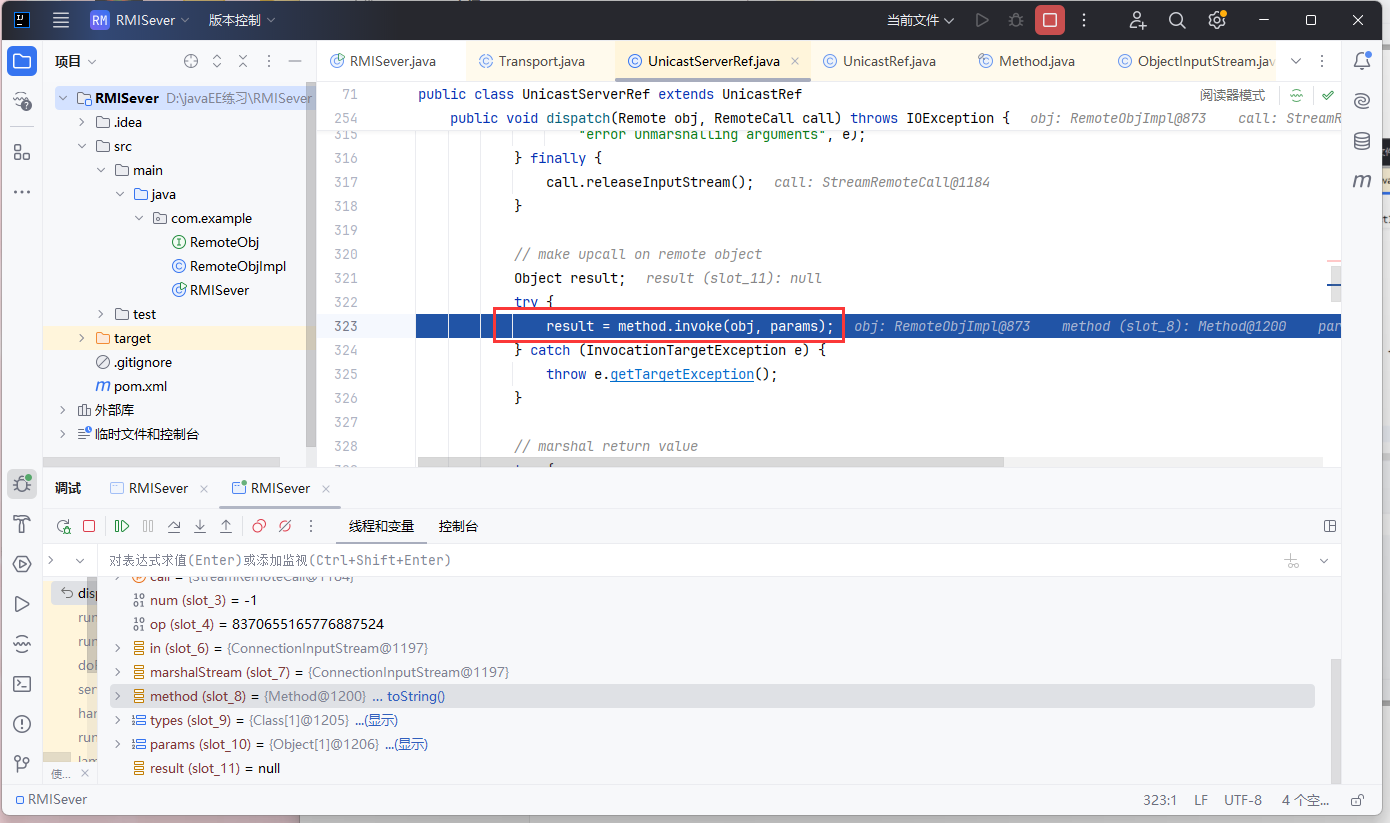The height and width of the screenshot is (823, 1390).
Task: Click the toString() link on method variable
Action: tap(415, 696)
